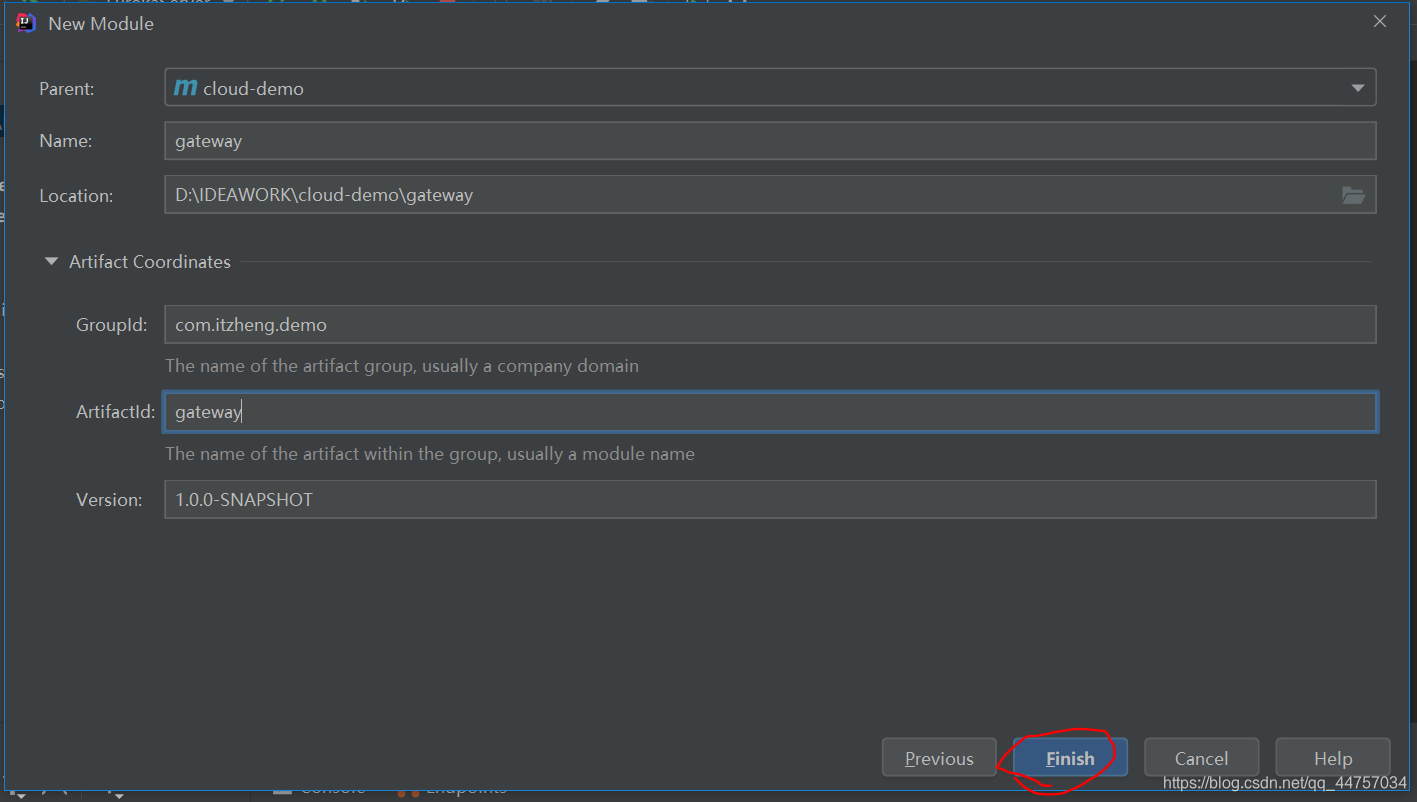Open the Parent module dropdown
This screenshot has height=802, width=1417.
(770, 87)
